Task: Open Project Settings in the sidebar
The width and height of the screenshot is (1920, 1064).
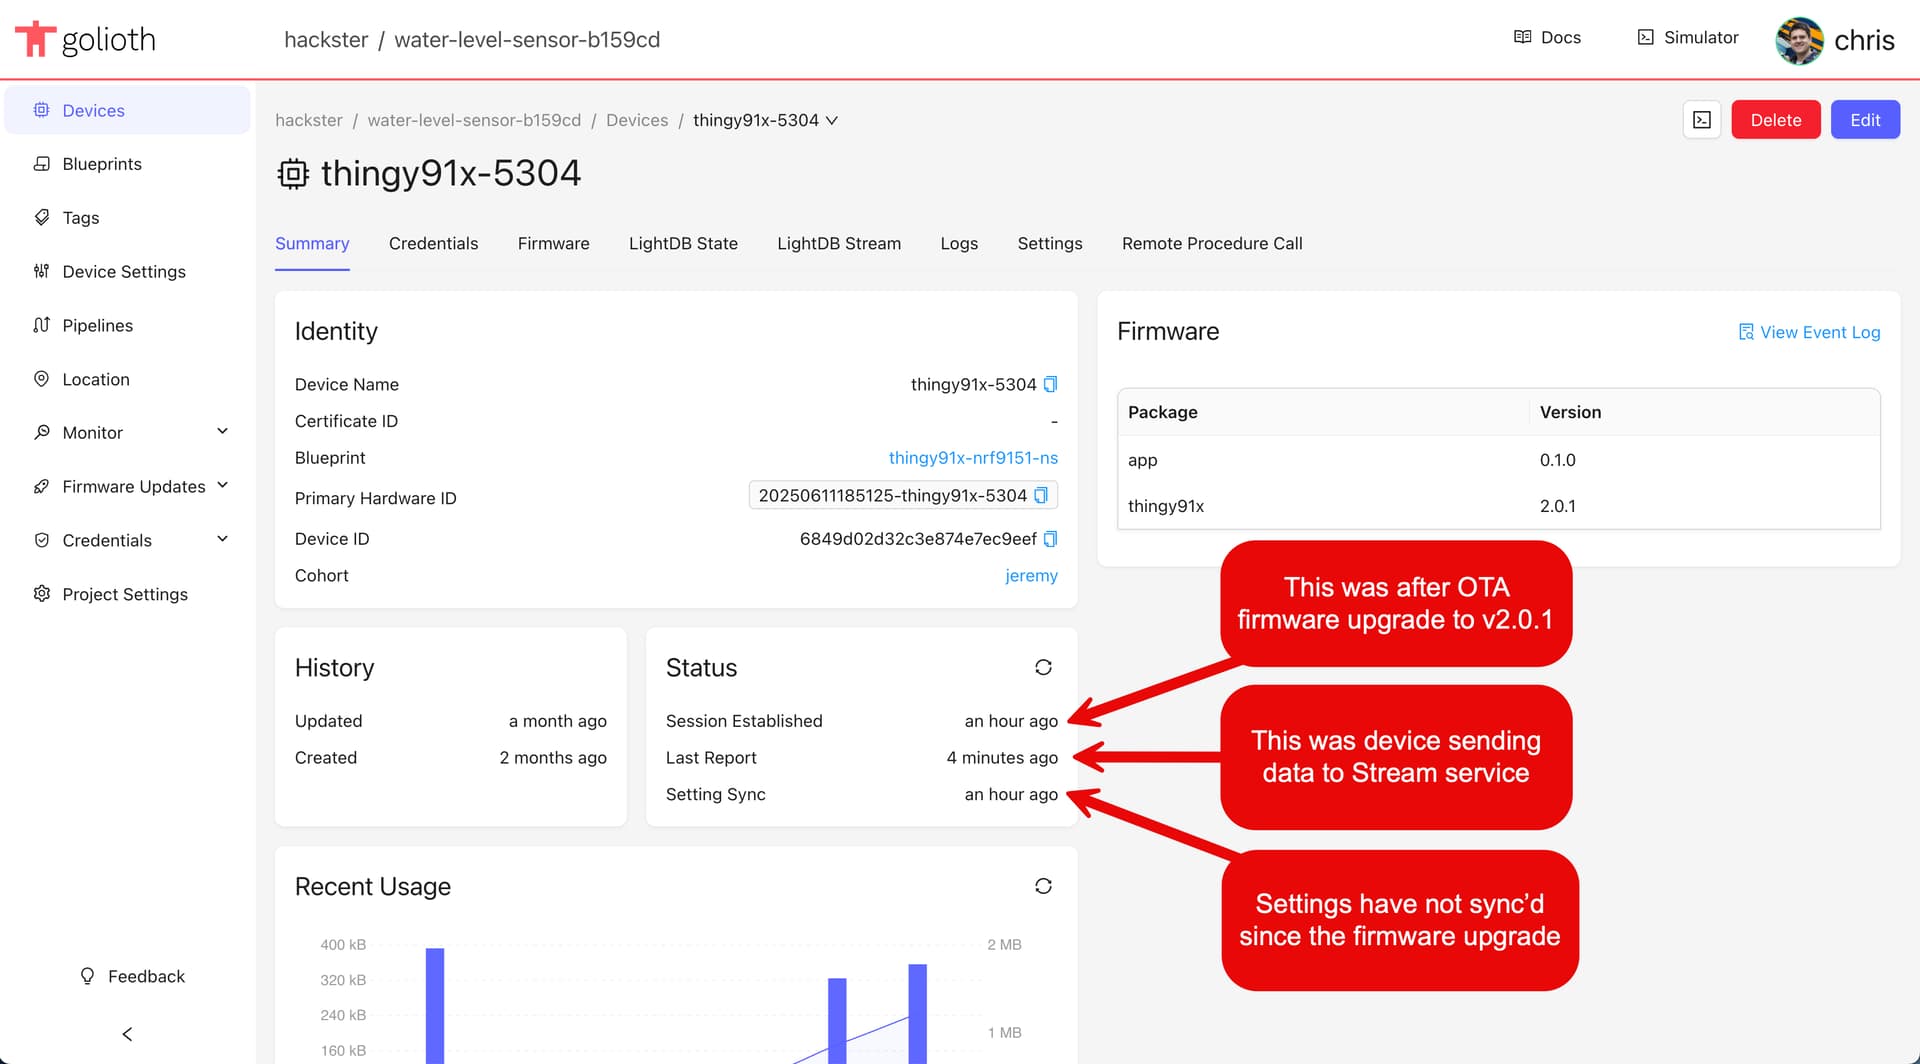Action: [127, 594]
